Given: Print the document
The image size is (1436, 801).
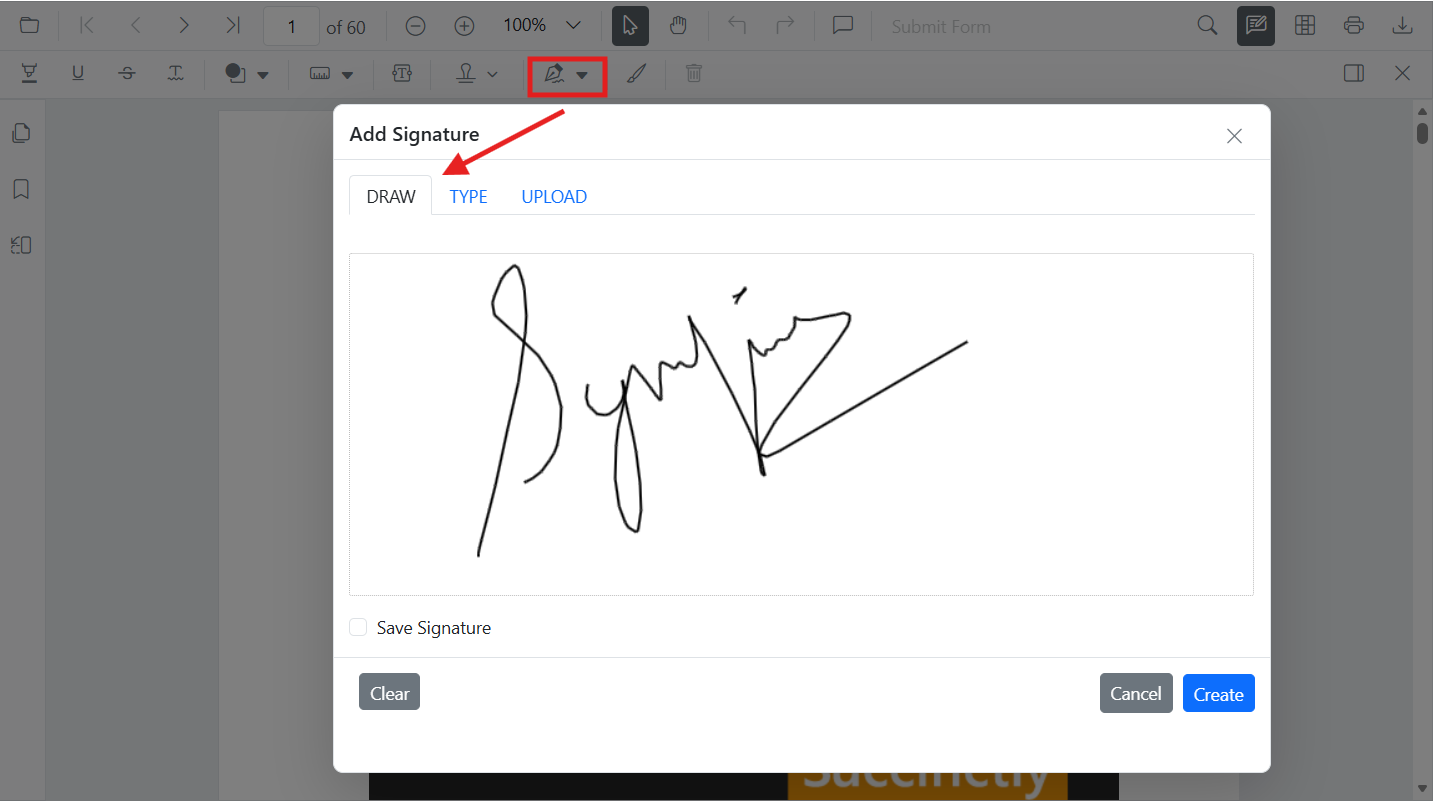Looking at the screenshot, I should [x=1354, y=25].
